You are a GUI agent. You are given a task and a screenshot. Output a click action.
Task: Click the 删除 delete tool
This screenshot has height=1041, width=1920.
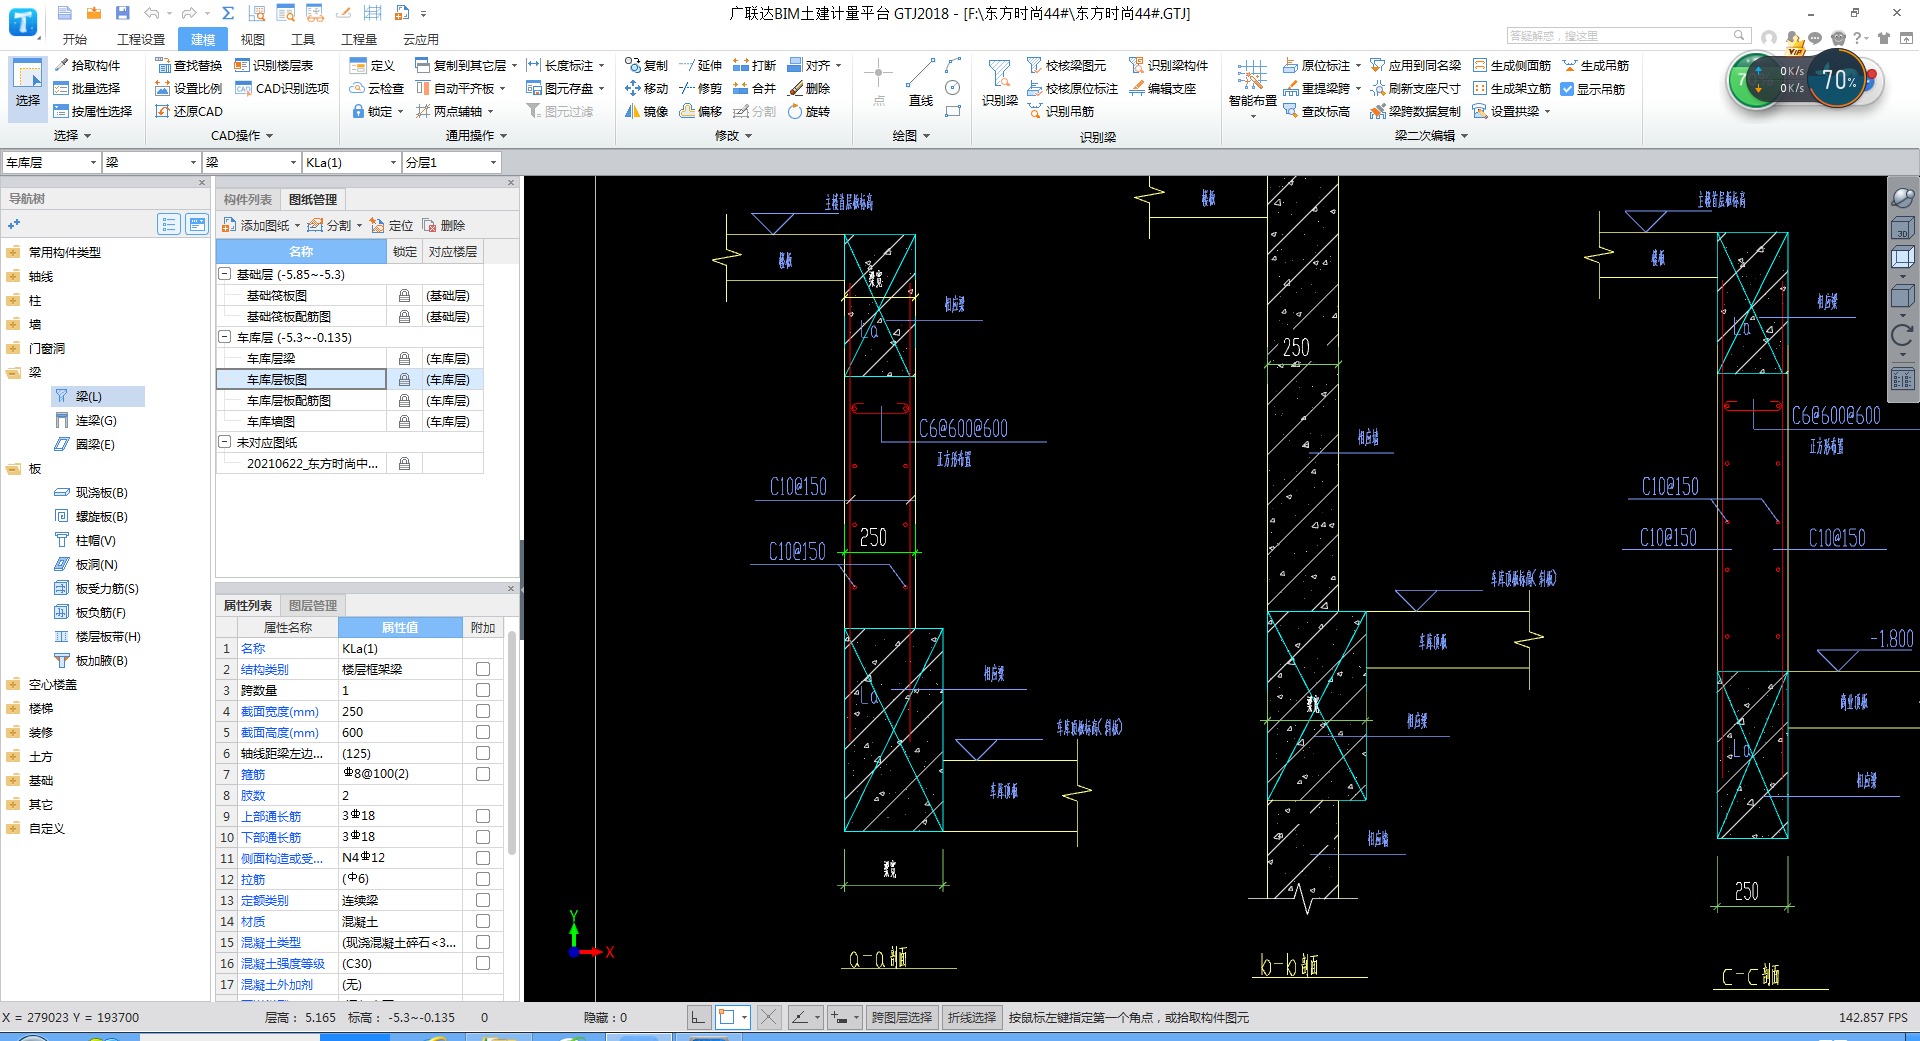pyautogui.click(x=809, y=88)
